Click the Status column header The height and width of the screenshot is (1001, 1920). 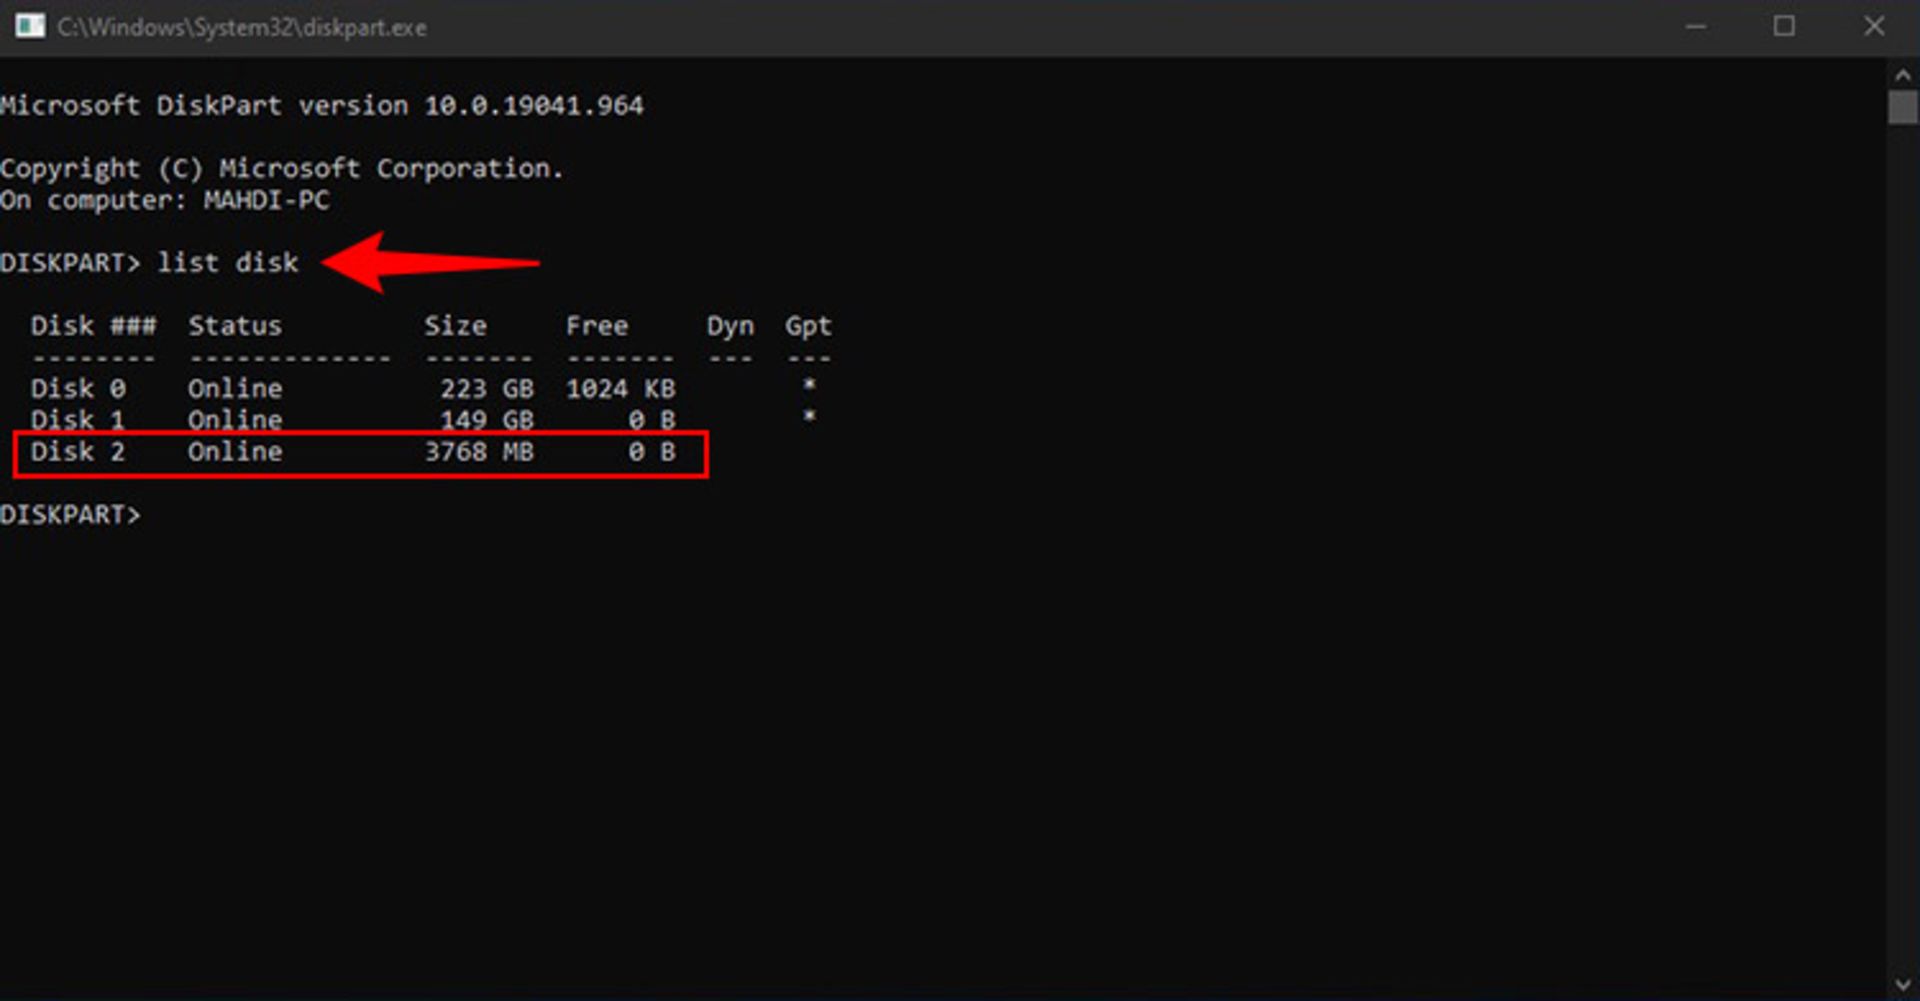pos(234,325)
